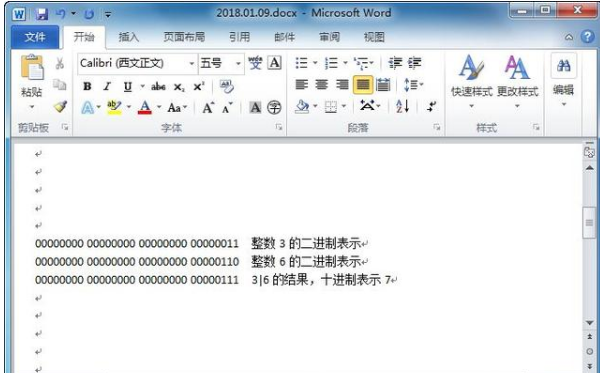
Task: Click the Numbering list icon
Action: pyautogui.click(x=331, y=63)
